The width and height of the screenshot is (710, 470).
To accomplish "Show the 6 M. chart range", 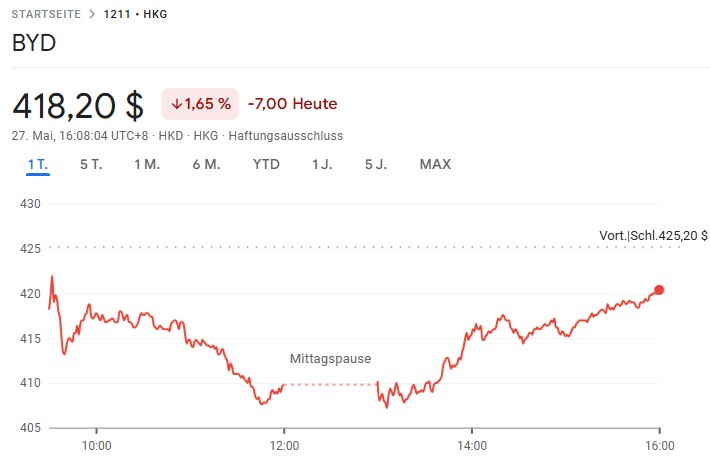I will tap(206, 164).
